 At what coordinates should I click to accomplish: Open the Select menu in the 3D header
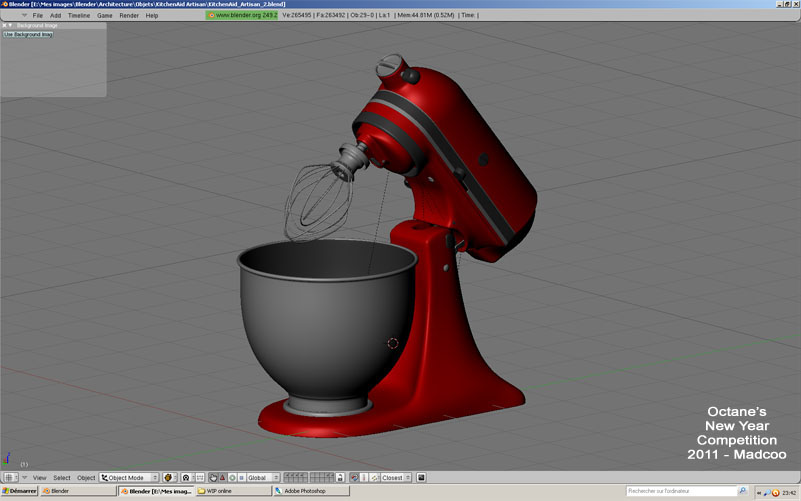[62, 478]
